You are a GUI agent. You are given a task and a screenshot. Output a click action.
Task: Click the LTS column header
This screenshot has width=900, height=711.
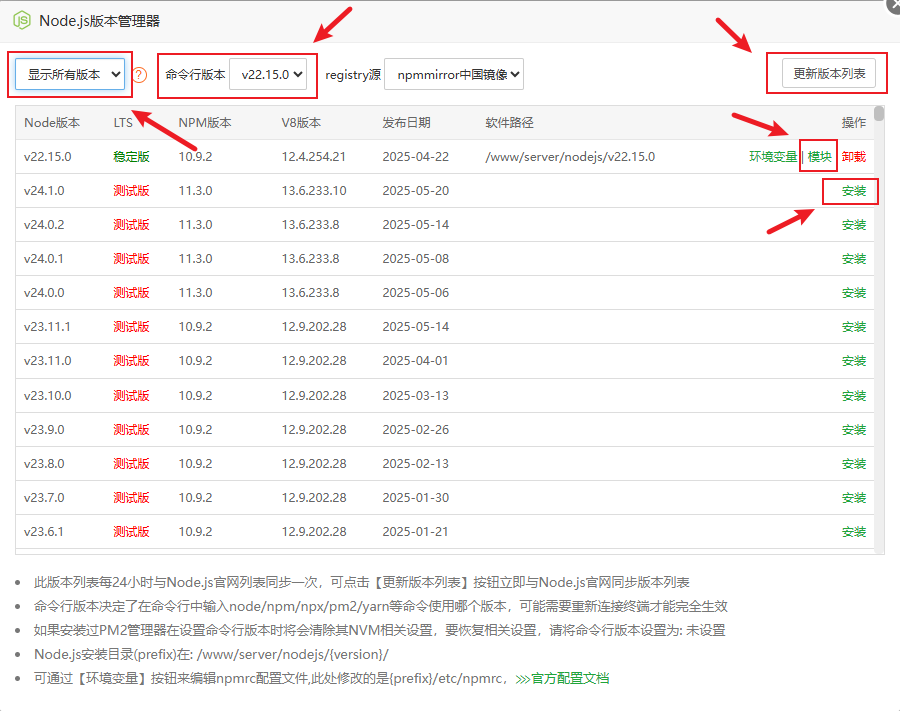pos(123,123)
